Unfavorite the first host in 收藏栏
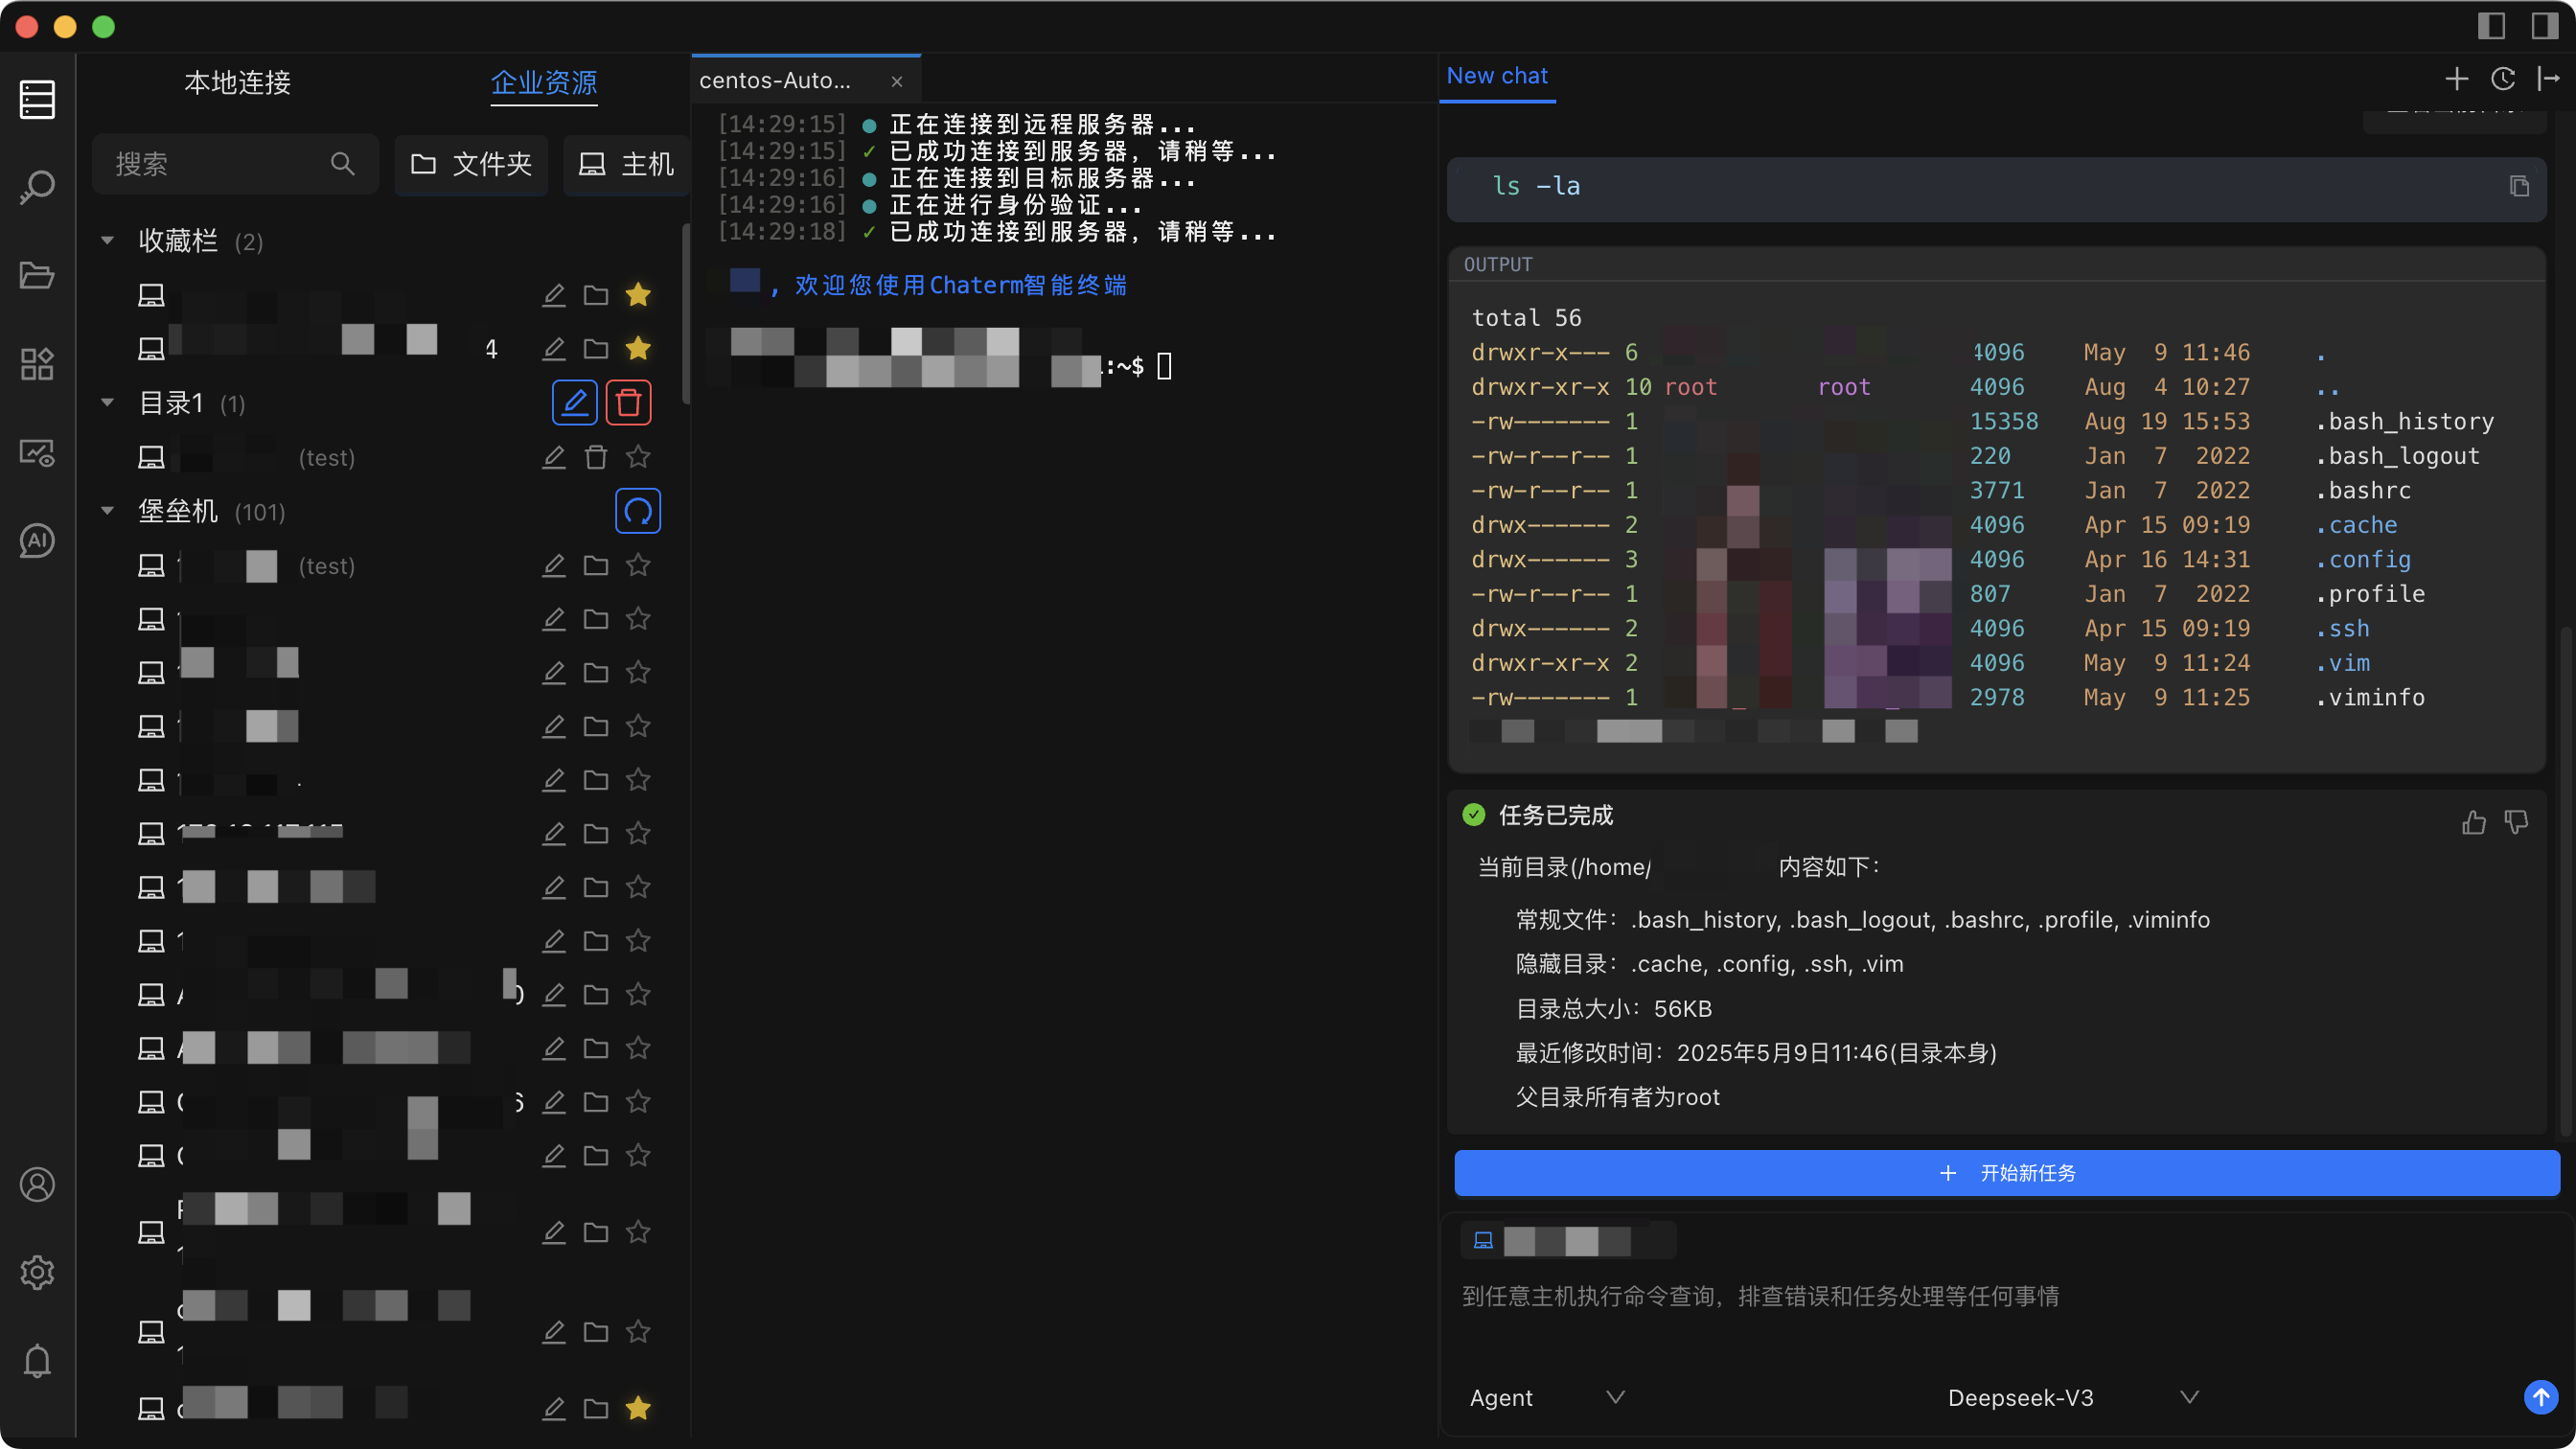Image resolution: width=2576 pixels, height=1449 pixels. click(638, 294)
